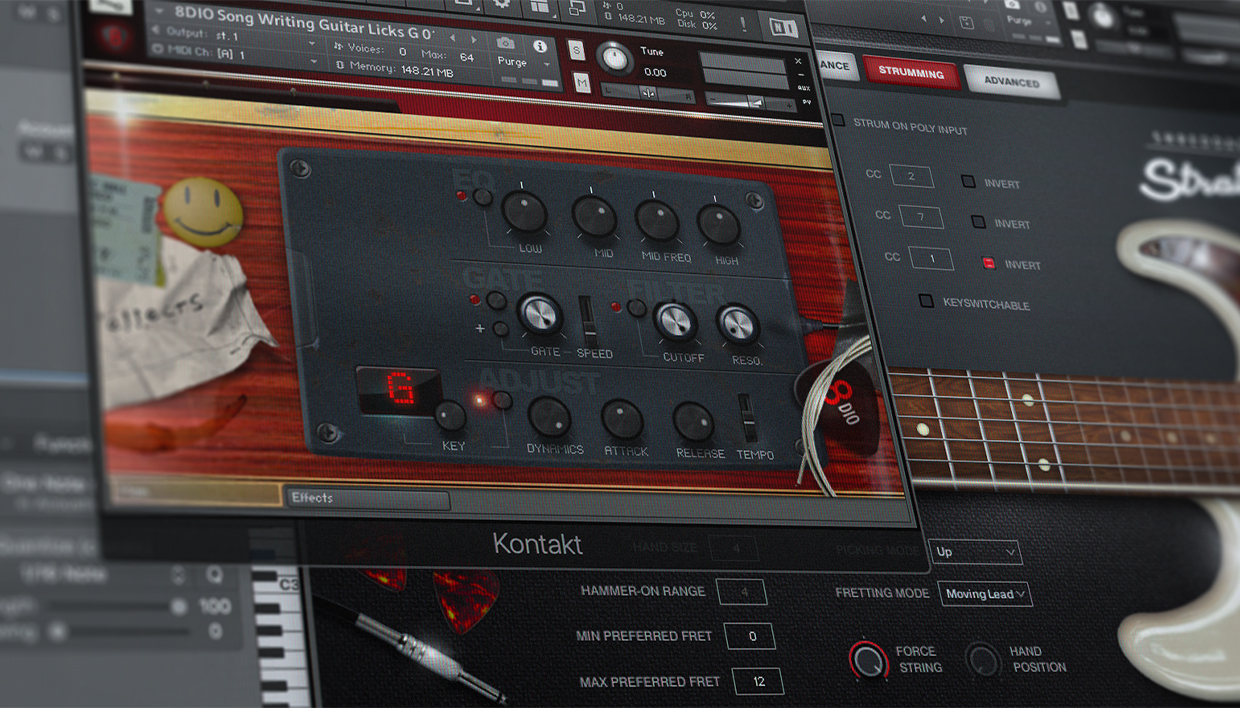This screenshot has width=1240, height=708.
Task: Open the instrument info icon beside the camera
Action: [x=540, y=46]
